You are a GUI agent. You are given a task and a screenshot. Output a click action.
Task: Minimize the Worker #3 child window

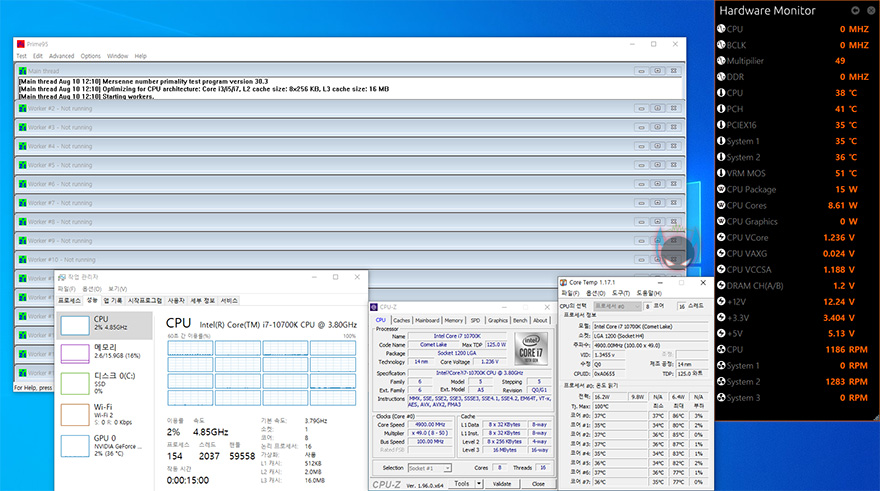(x=641, y=127)
